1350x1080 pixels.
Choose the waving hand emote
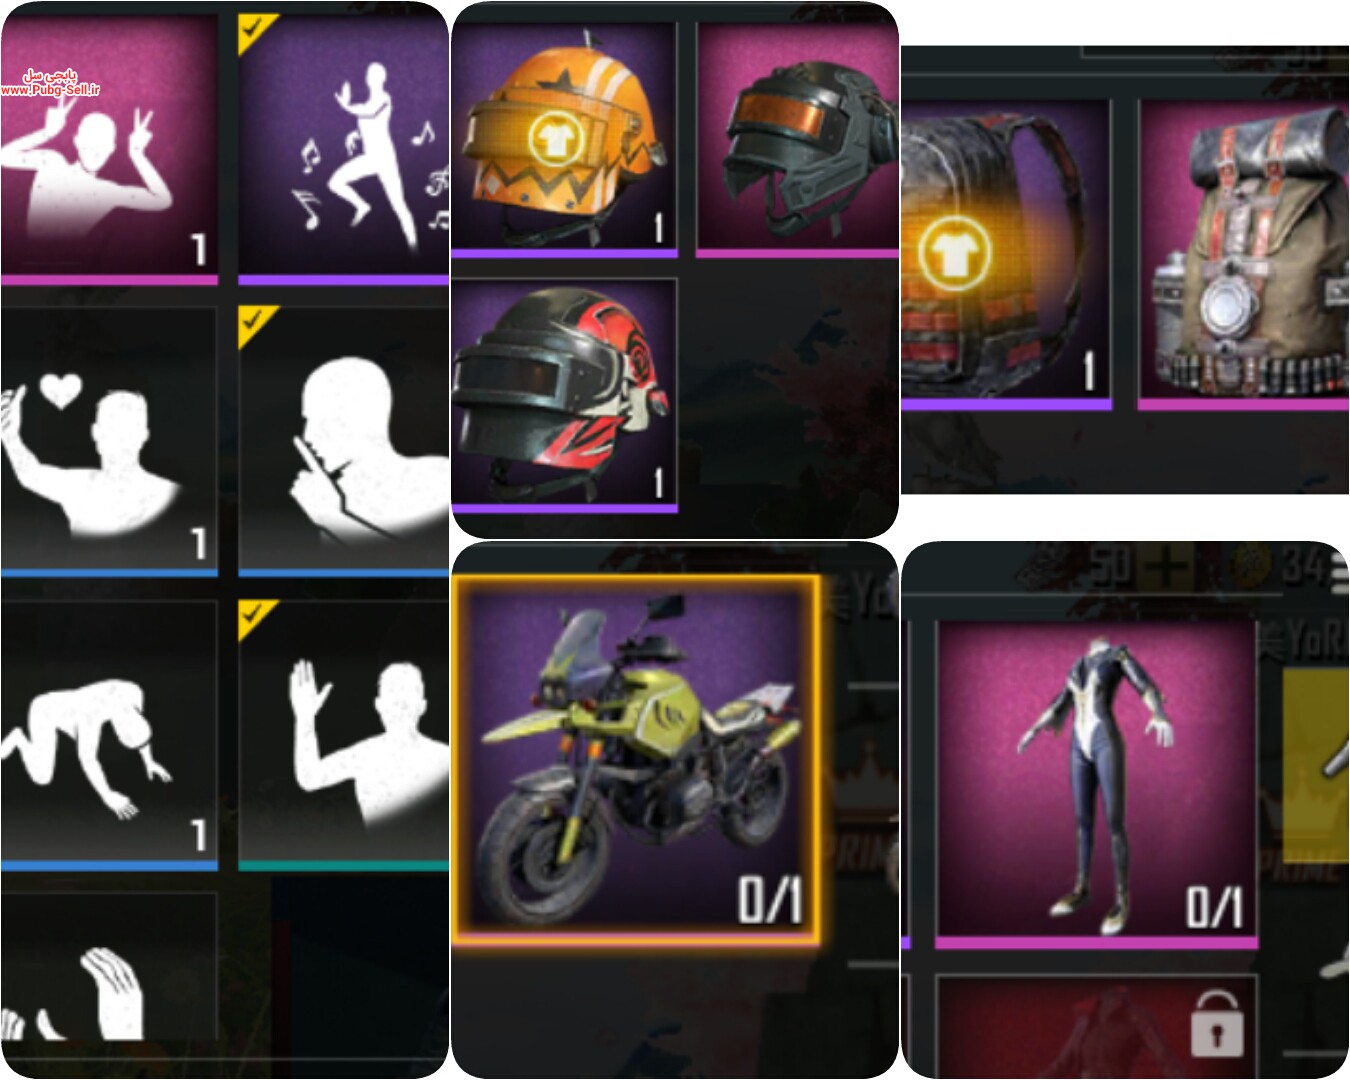(343, 735)
